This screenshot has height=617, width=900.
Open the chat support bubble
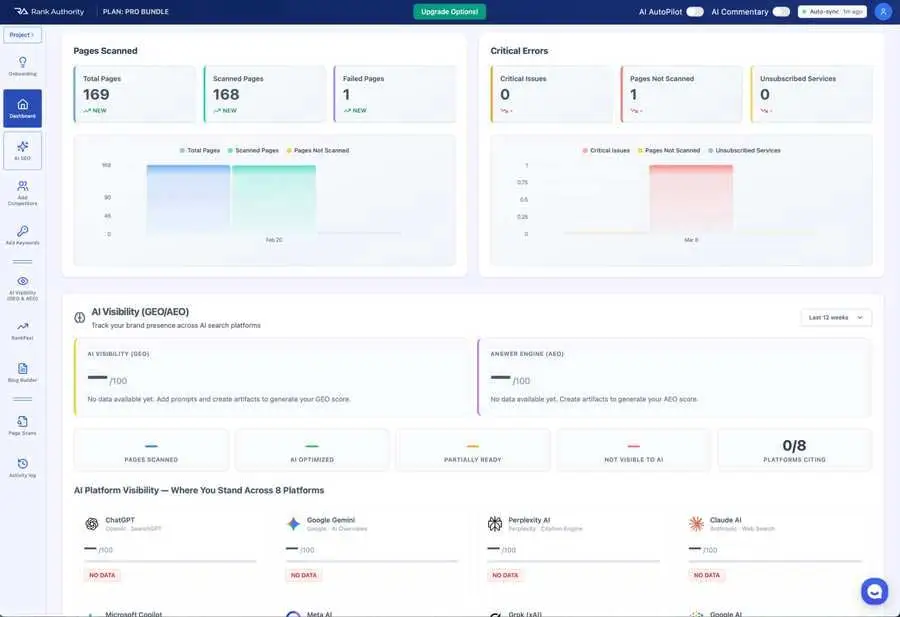pyautogui.click(x=874, y=591)
